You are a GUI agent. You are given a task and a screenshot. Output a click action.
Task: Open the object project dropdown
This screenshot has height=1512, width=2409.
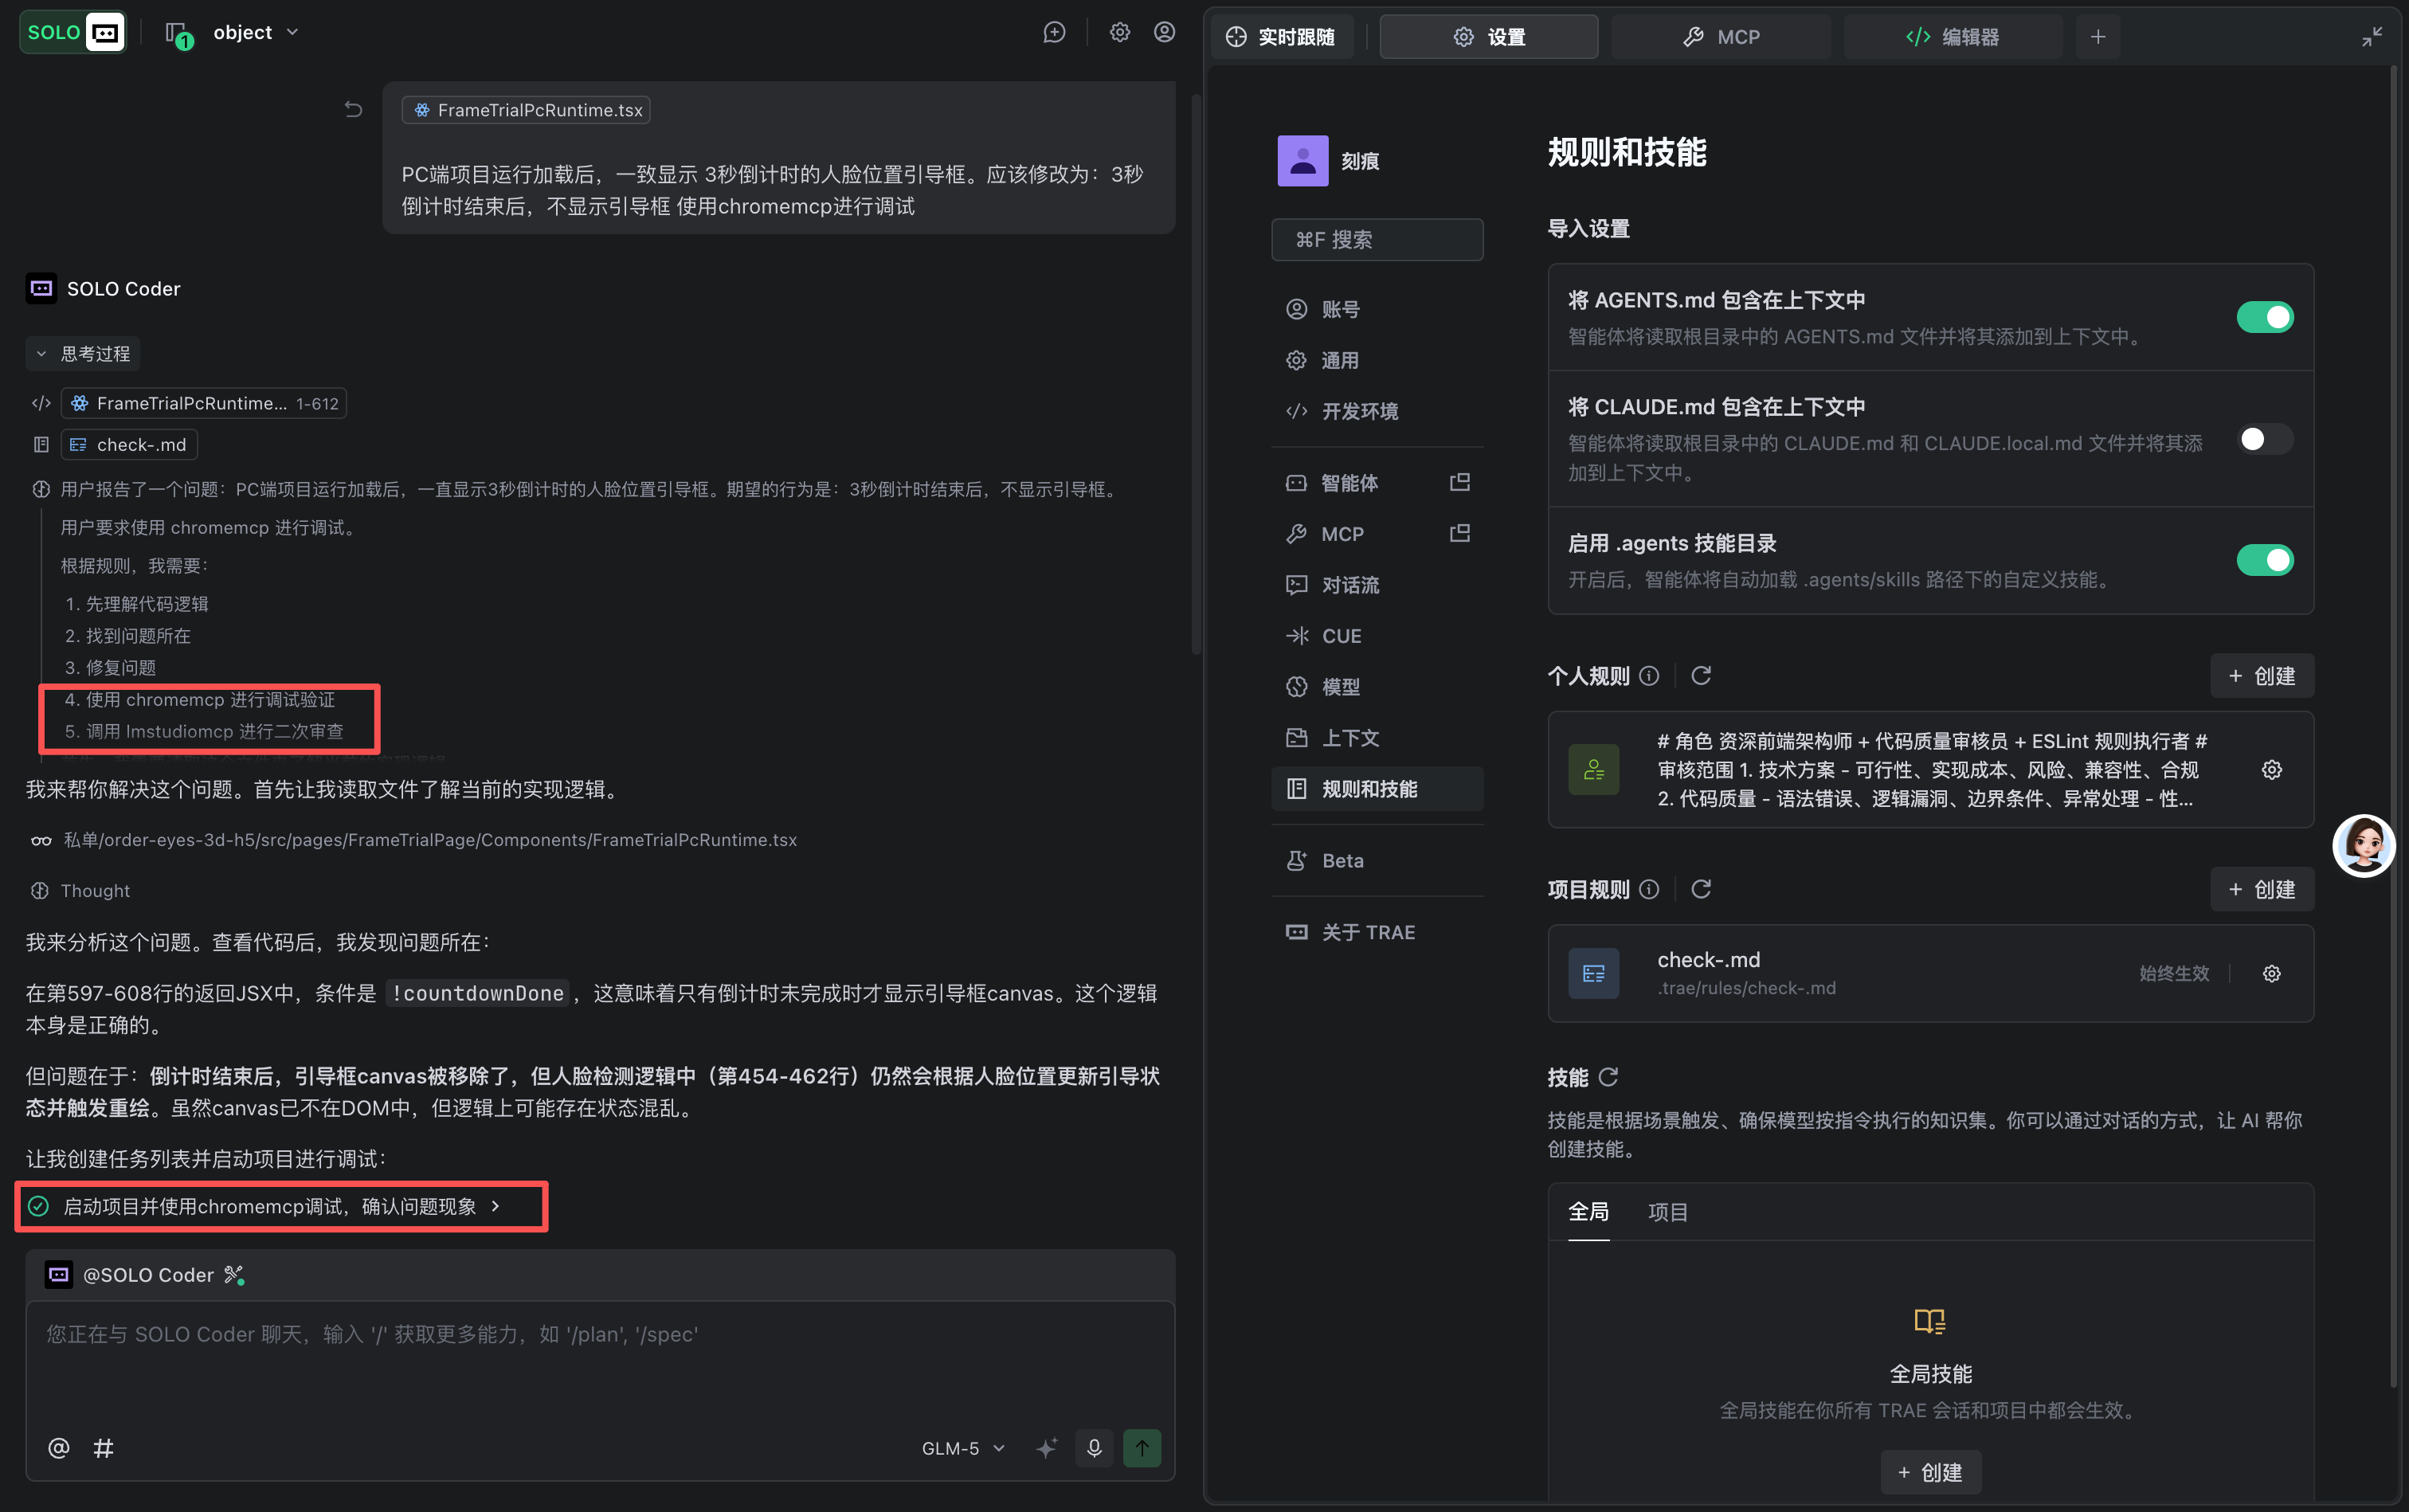click(x=255, y=33)
